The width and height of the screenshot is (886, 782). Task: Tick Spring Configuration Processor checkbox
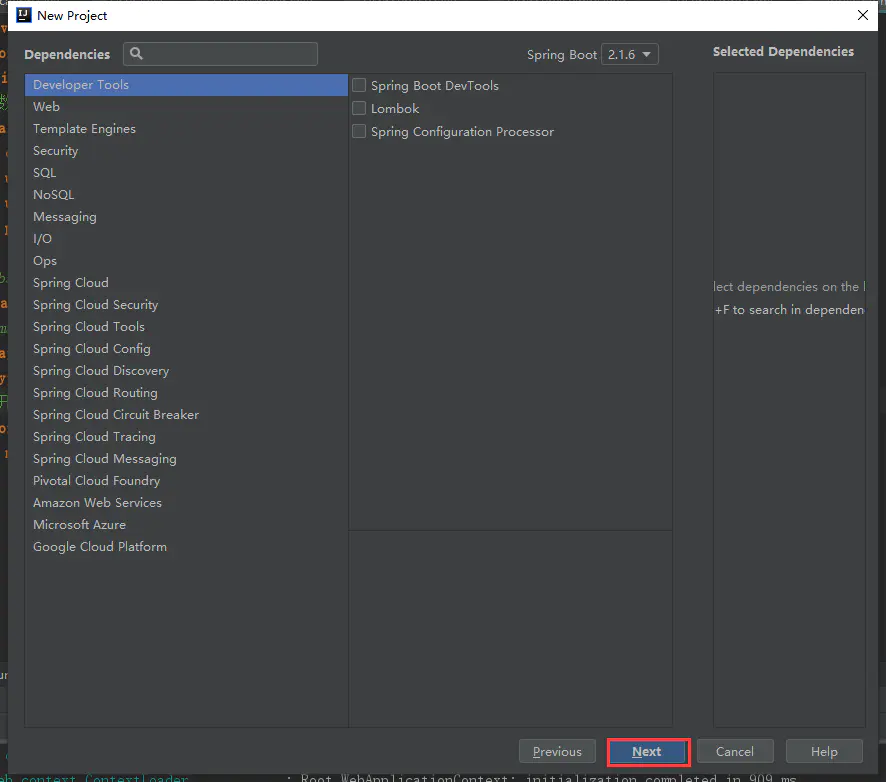[x=359, y=131]
